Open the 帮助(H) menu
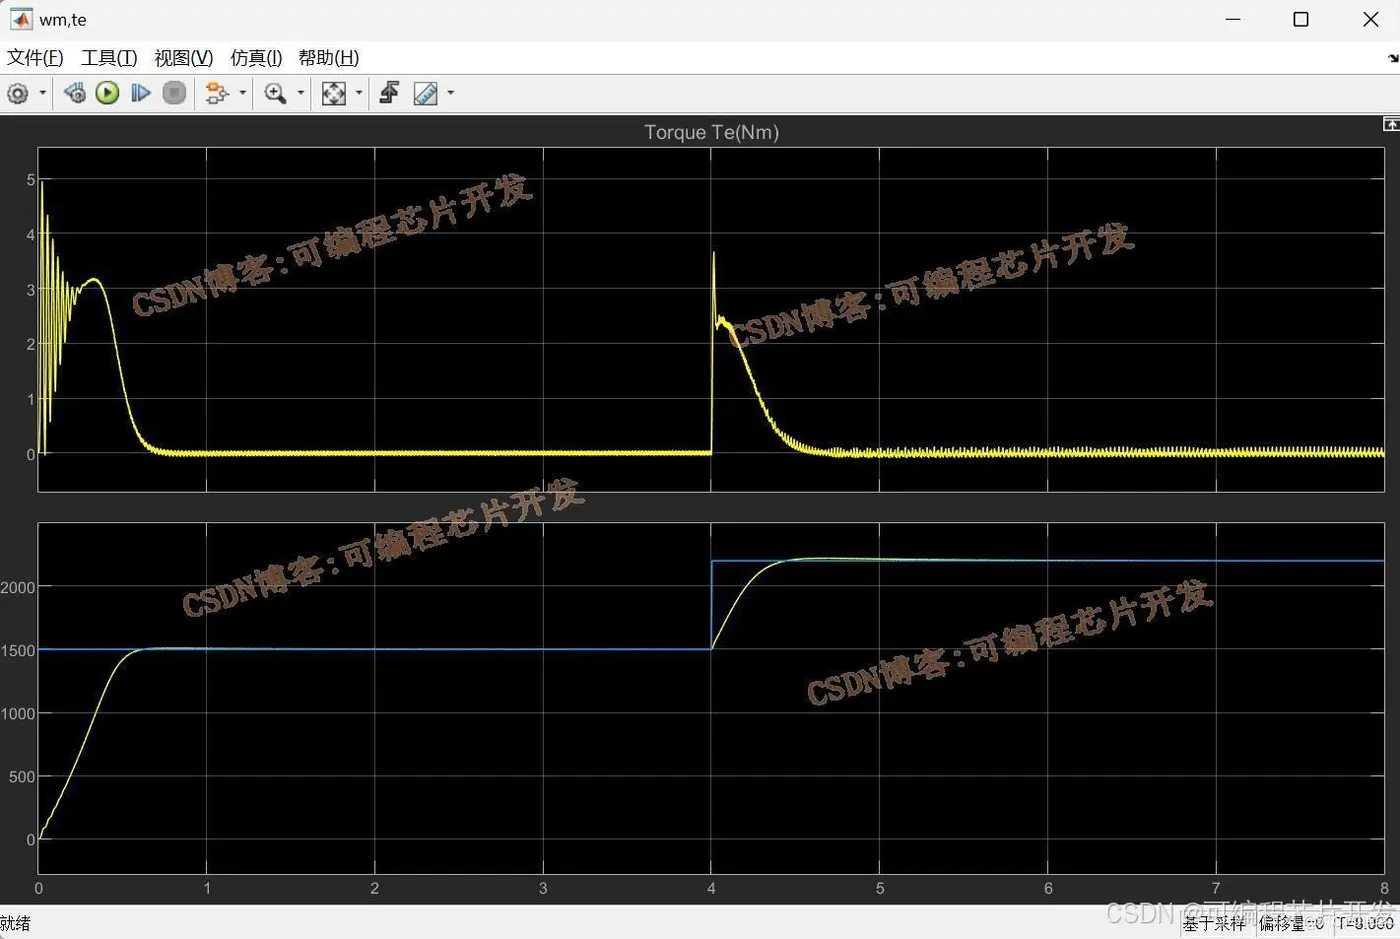Image resolution: width=1400 pixels, height=939 pixels. click(329, 58)
